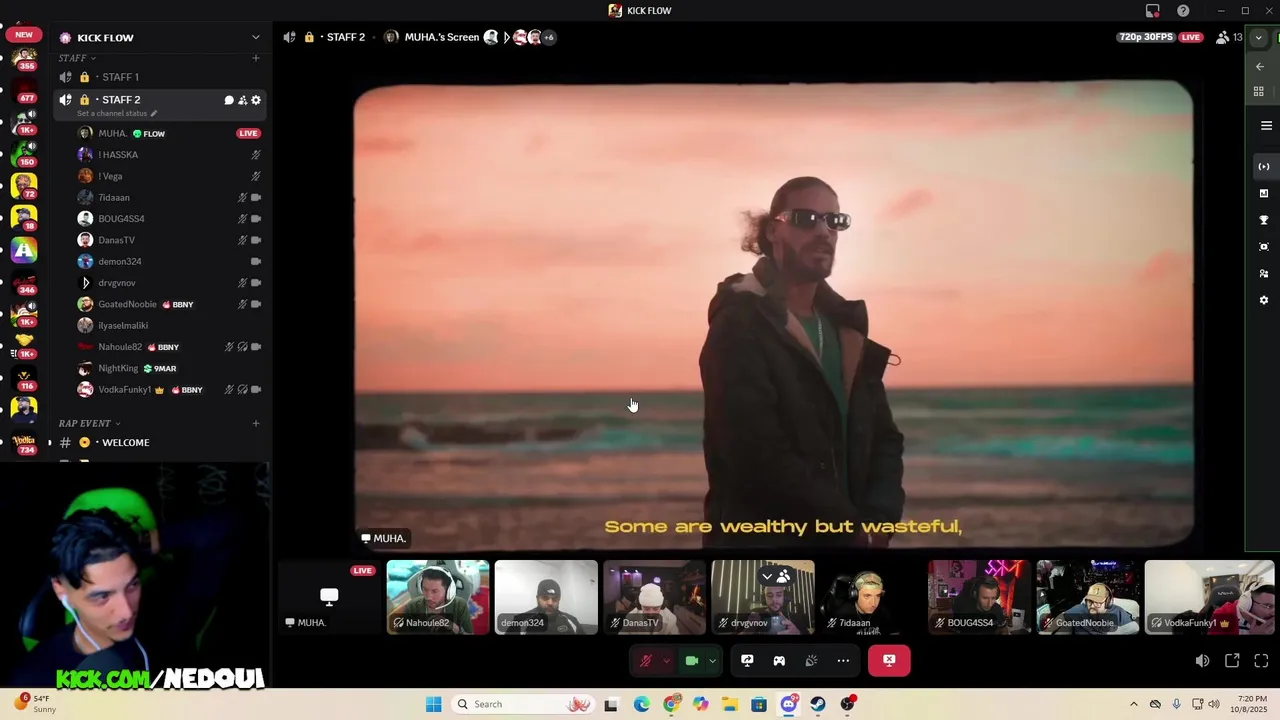
Task: Open the server with the 677 badge
Action: [x=24, y=93]
